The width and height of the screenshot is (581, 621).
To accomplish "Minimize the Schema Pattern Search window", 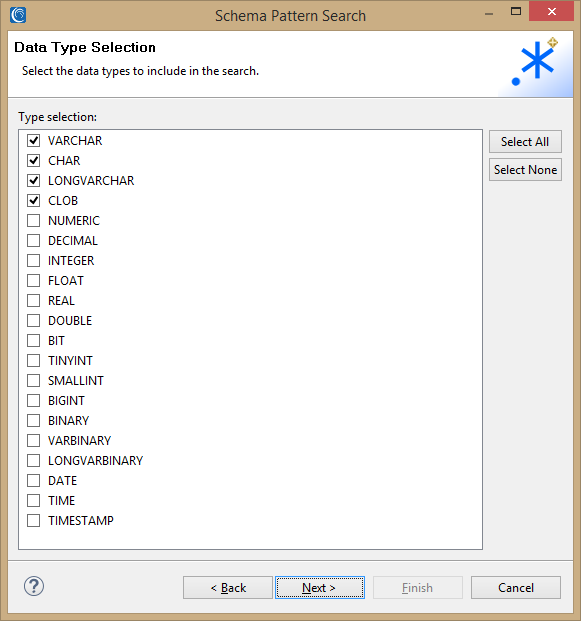I will click(x=489, y=13).
